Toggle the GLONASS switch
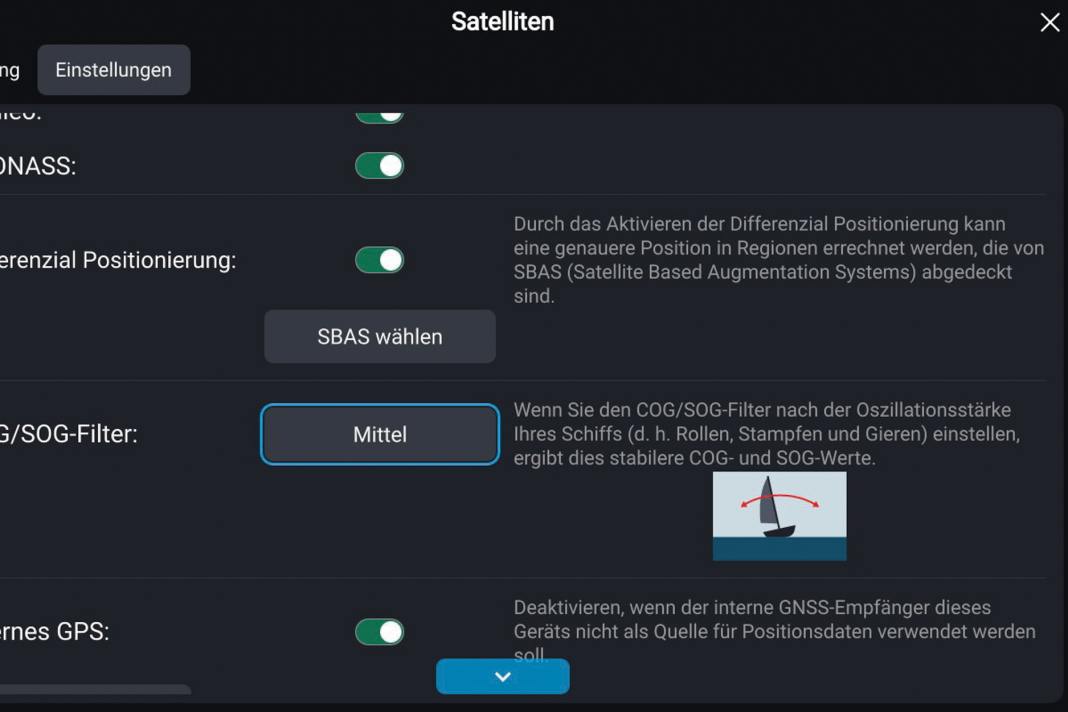Screen dimensions: 1068x712 pos(379,165)
